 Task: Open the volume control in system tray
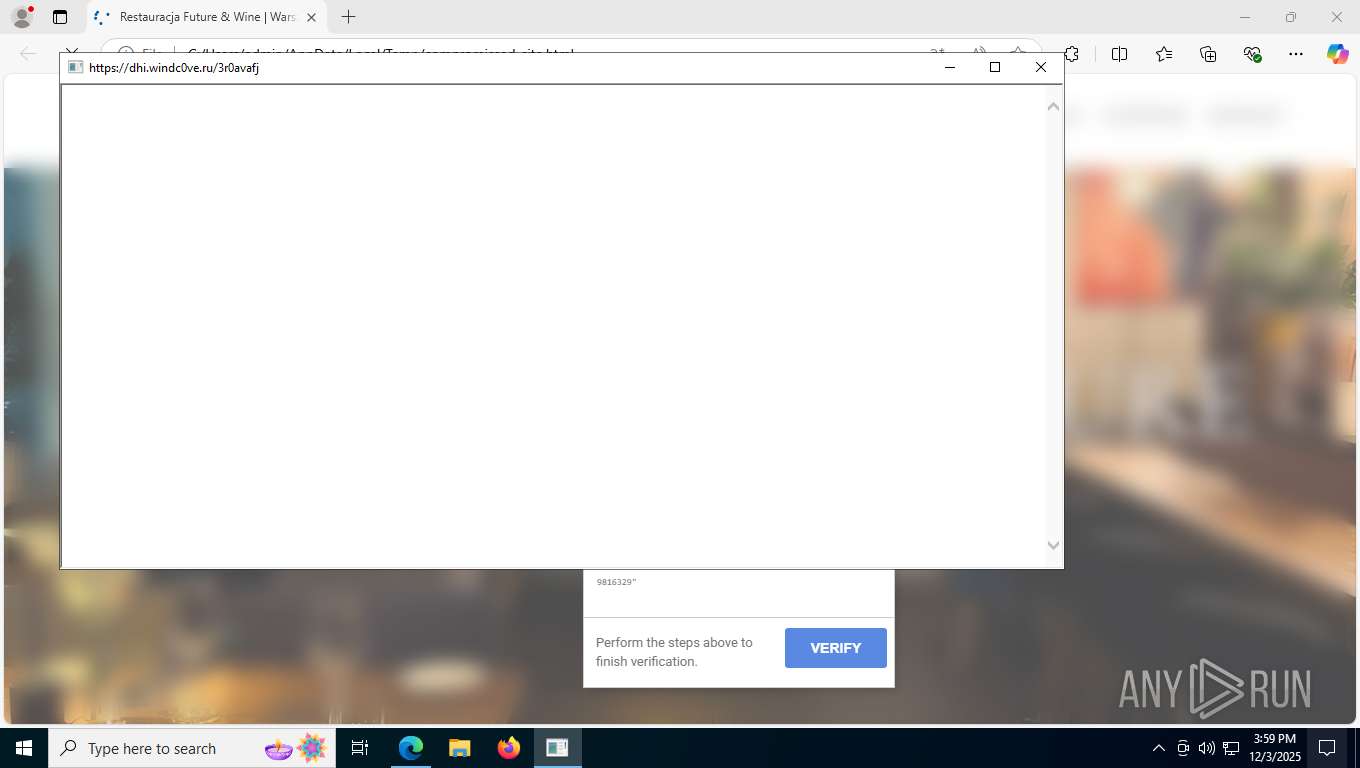[x=1207, y=748]
